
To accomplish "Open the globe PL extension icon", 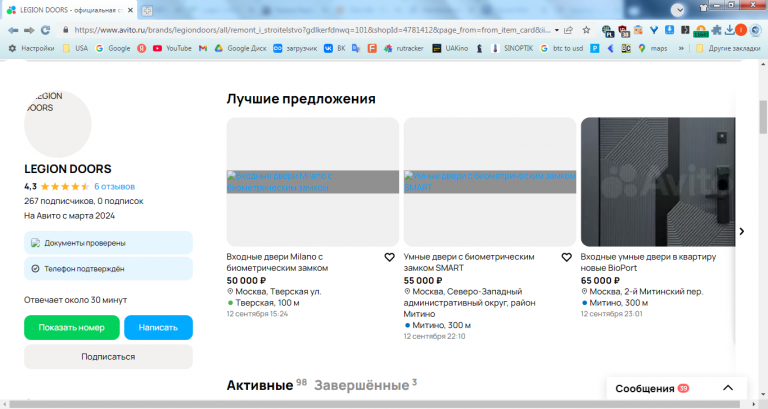I will [x=607, y=31].
